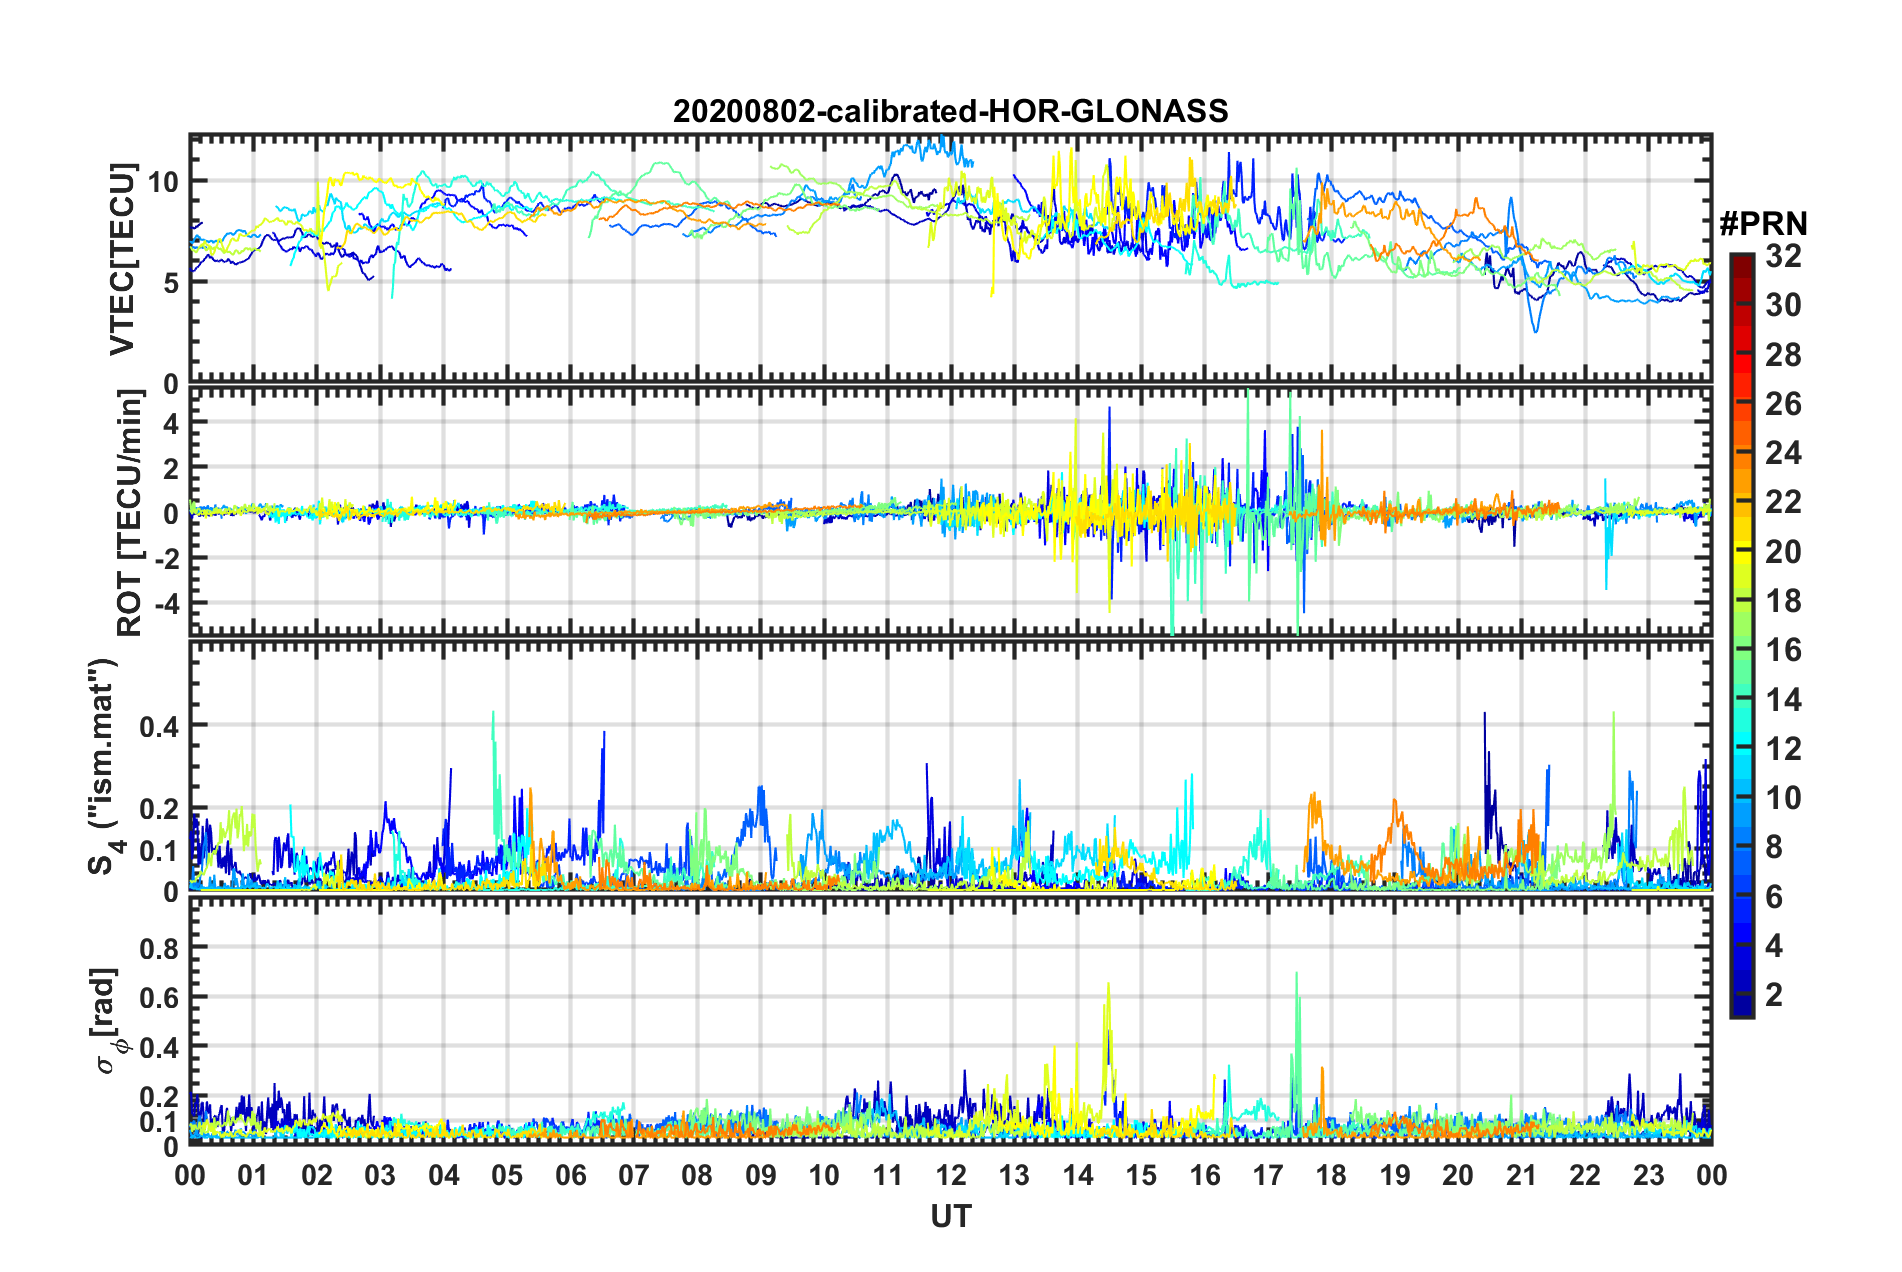Click the sigma phi [rad] axis label
The width and height of the screenshot is (1902, 1272).
coord(108,1021)
